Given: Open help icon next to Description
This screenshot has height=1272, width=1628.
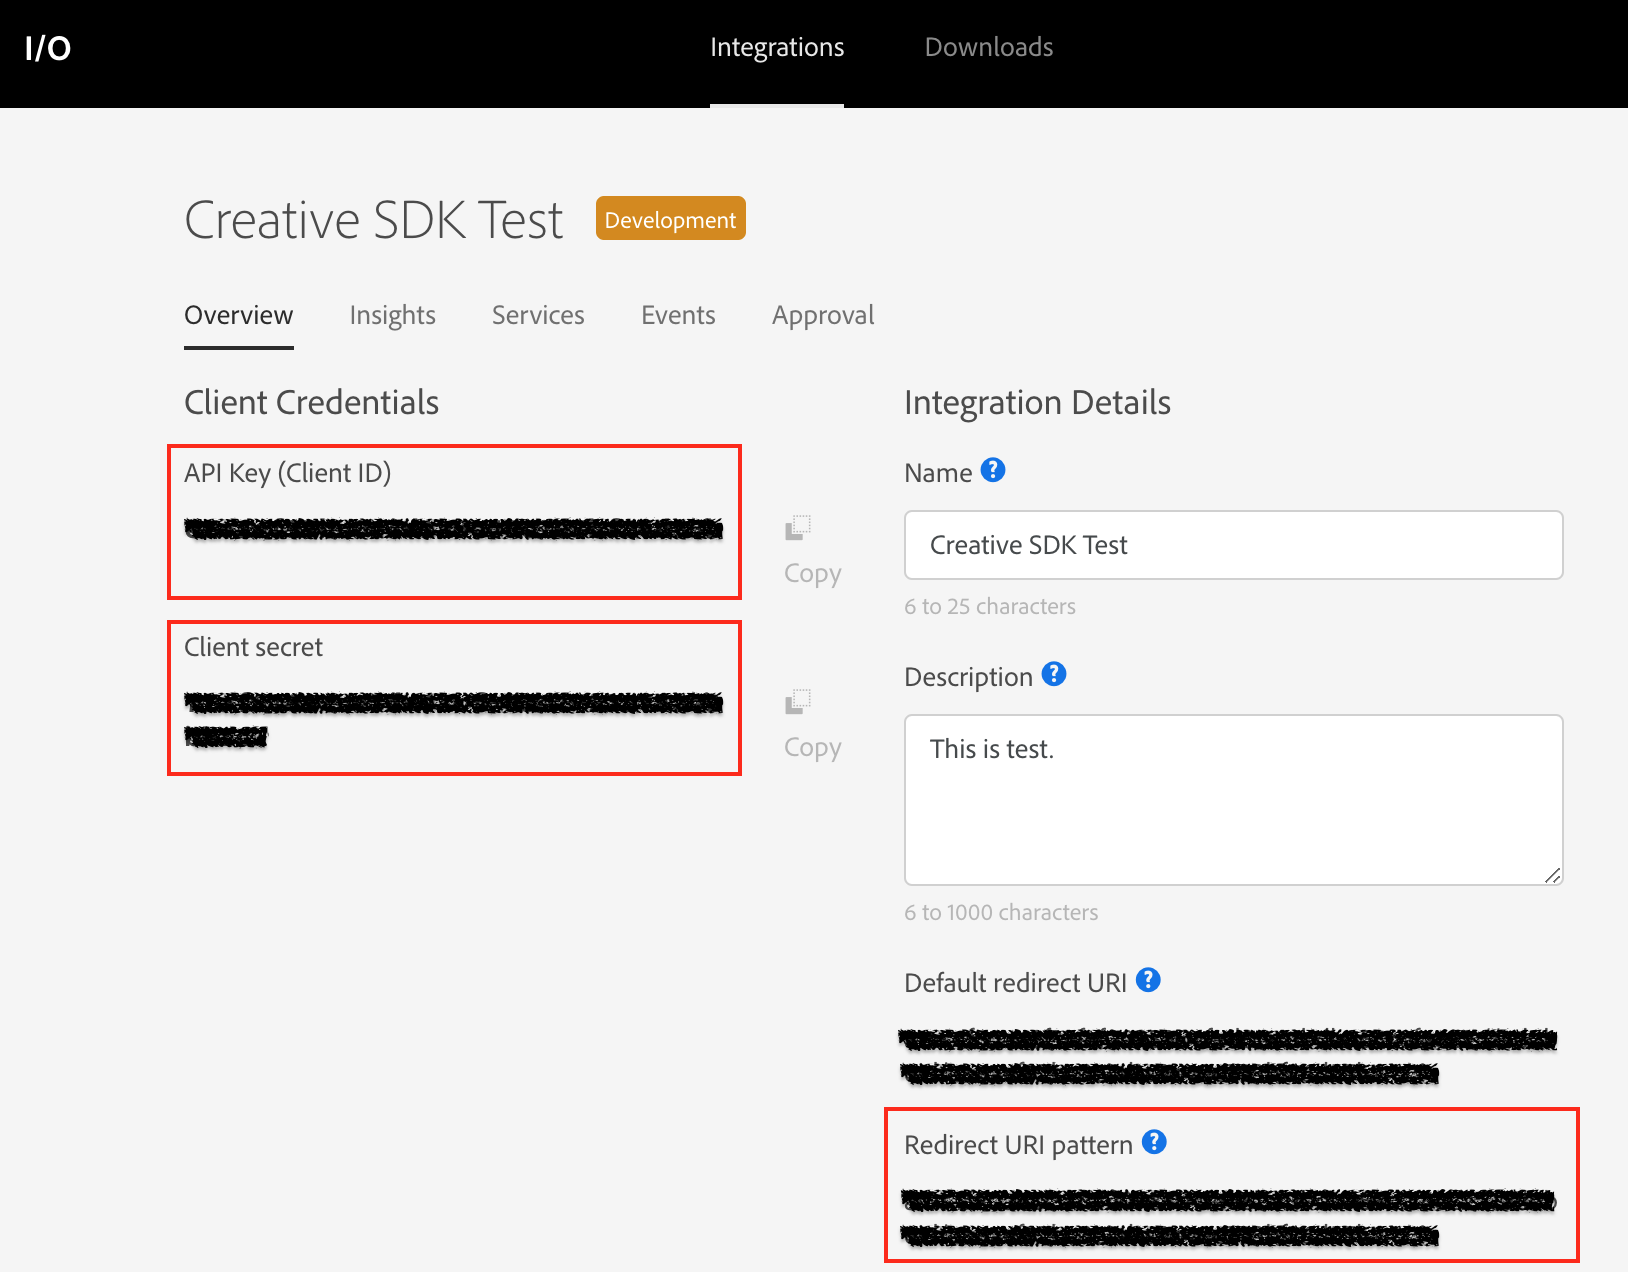Looking at the screenshot, I should [1054, 674].
